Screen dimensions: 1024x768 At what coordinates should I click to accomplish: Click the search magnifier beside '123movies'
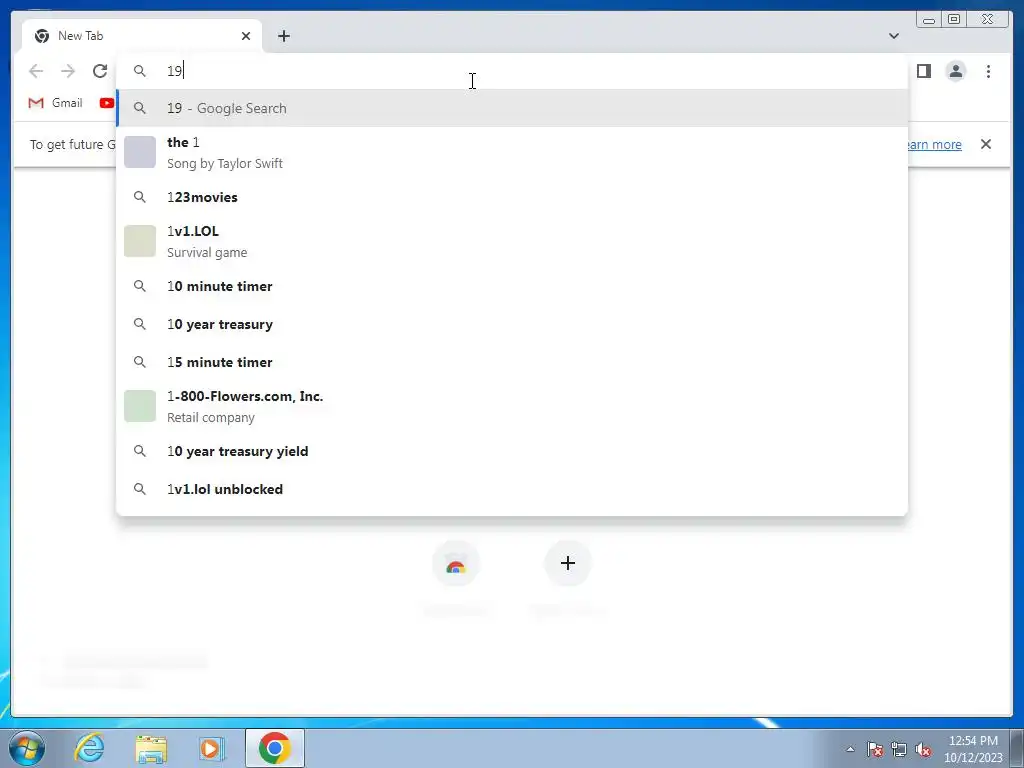pyautogui.click(x=140, y=197)
